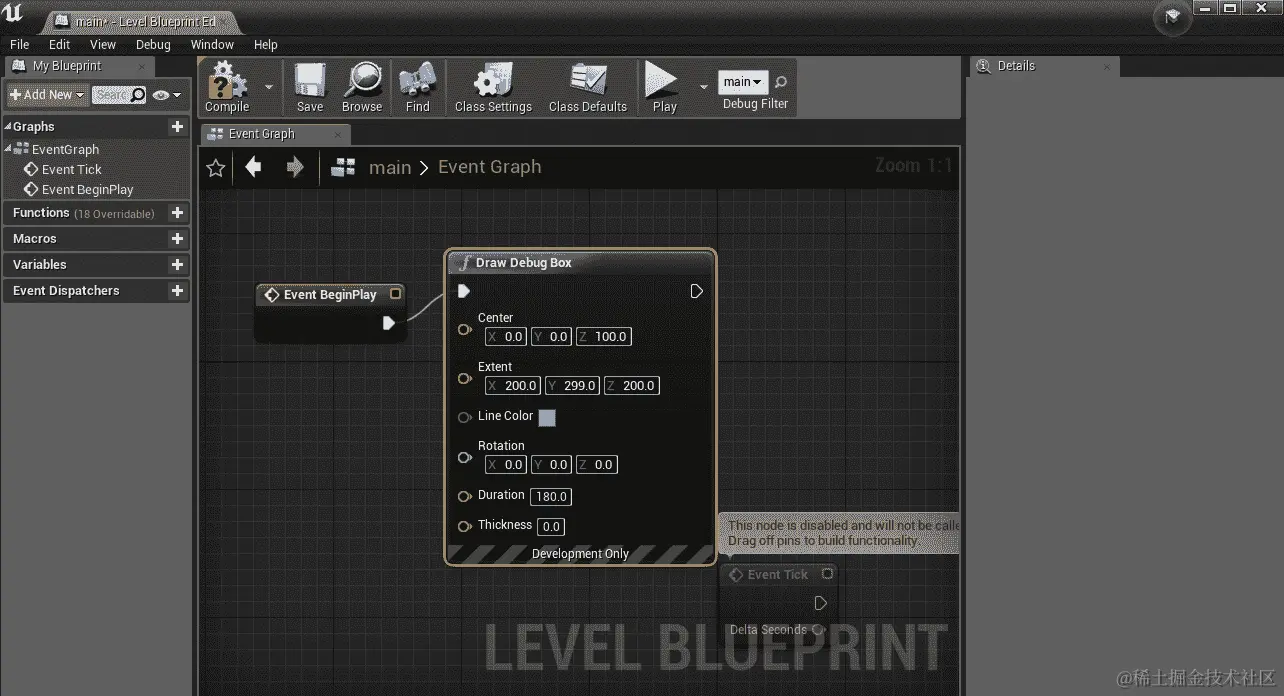Click the graph breadcrumb grid icon

click(x=343, y=167)
